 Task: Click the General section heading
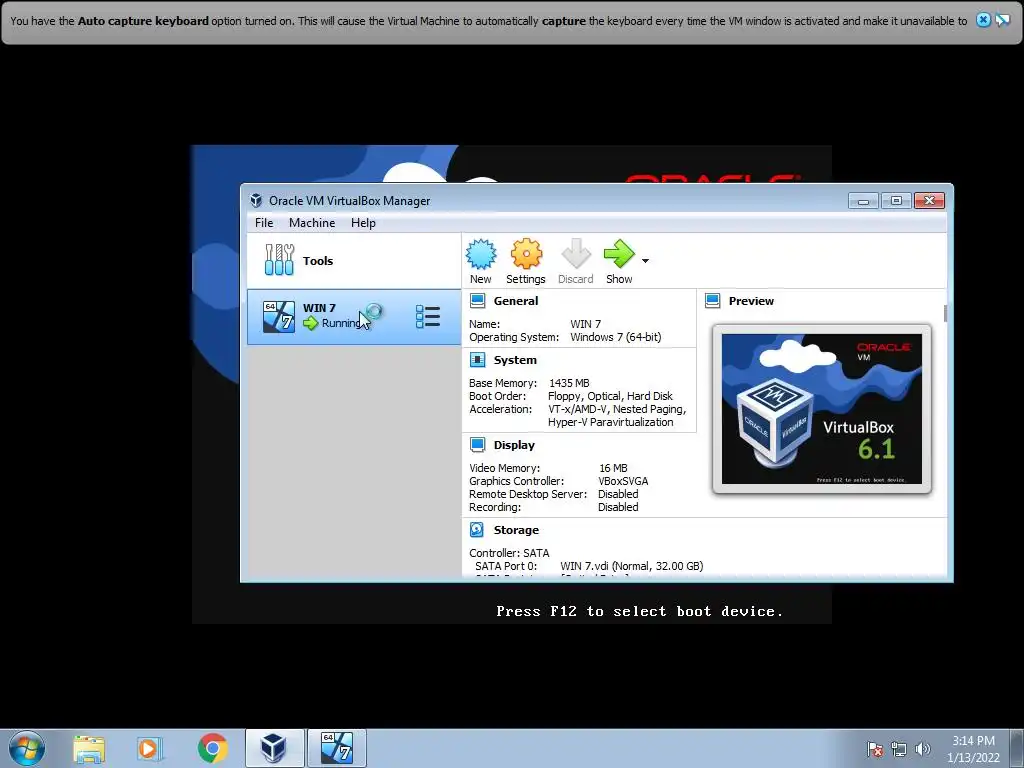tap(516, 301)
